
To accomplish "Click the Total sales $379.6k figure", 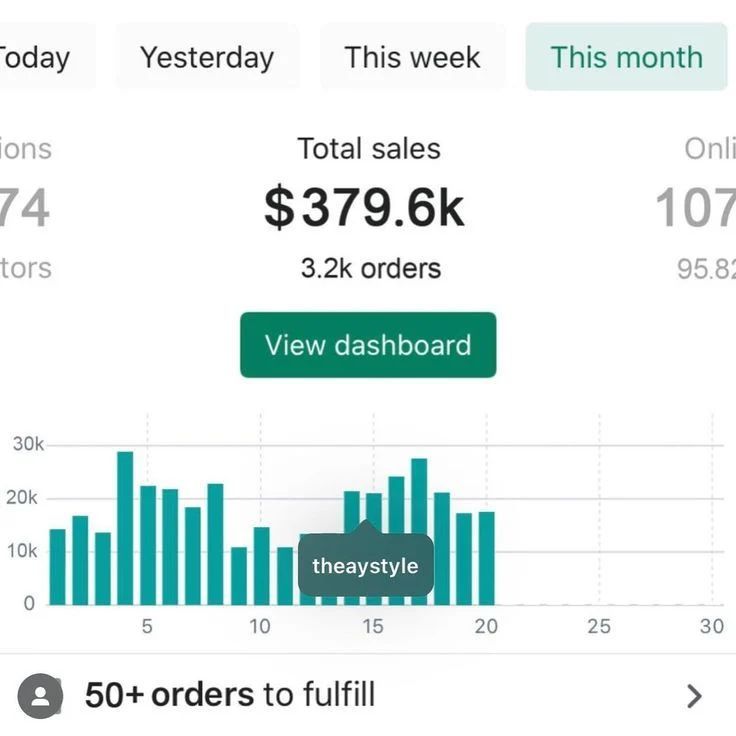I will [x=365, y=208].
